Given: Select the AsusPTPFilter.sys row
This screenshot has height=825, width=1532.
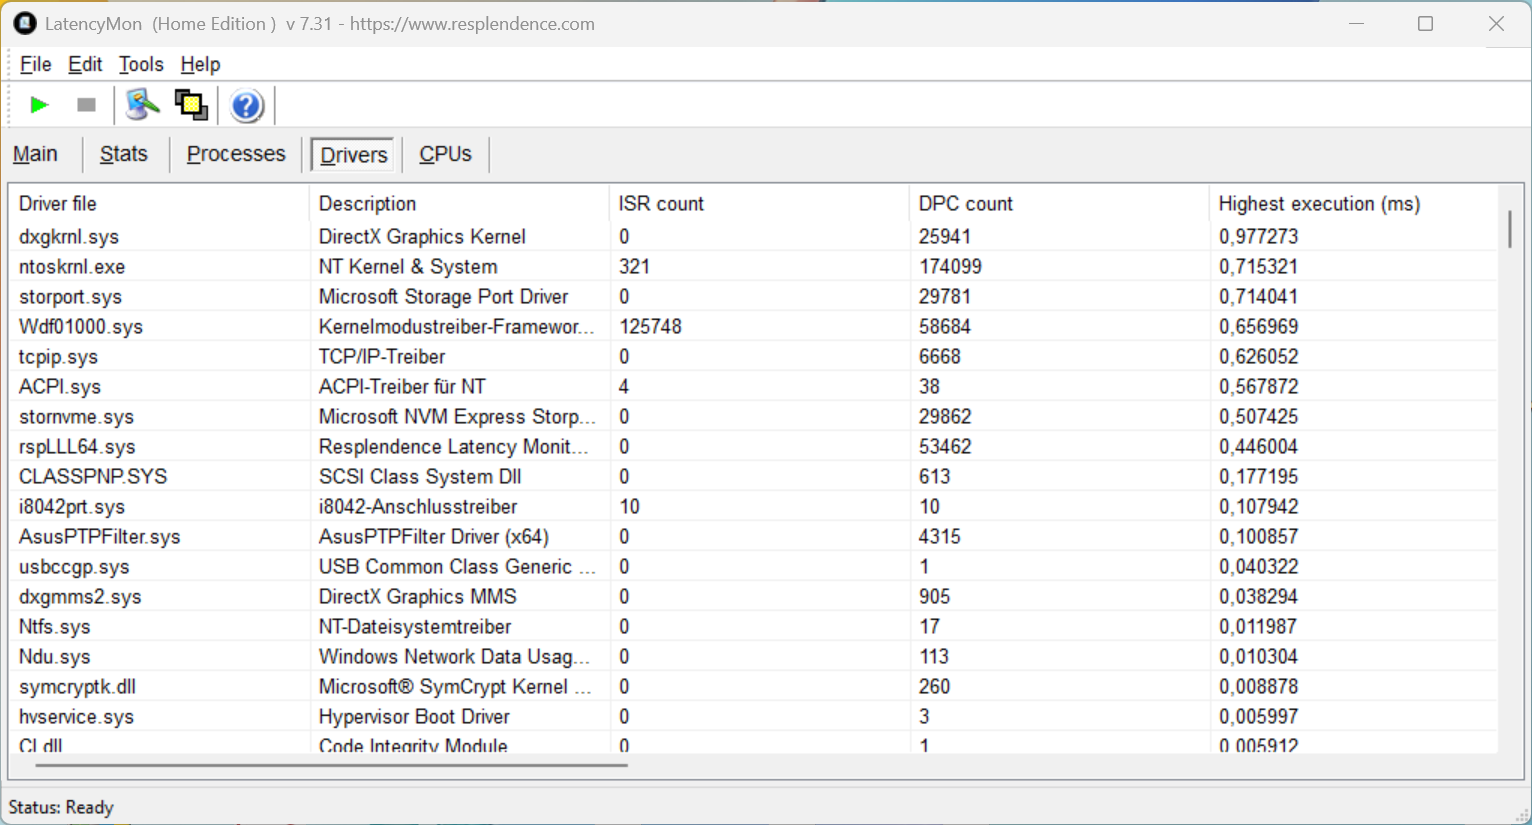Looking at the screenshot, I should [754, 537].
